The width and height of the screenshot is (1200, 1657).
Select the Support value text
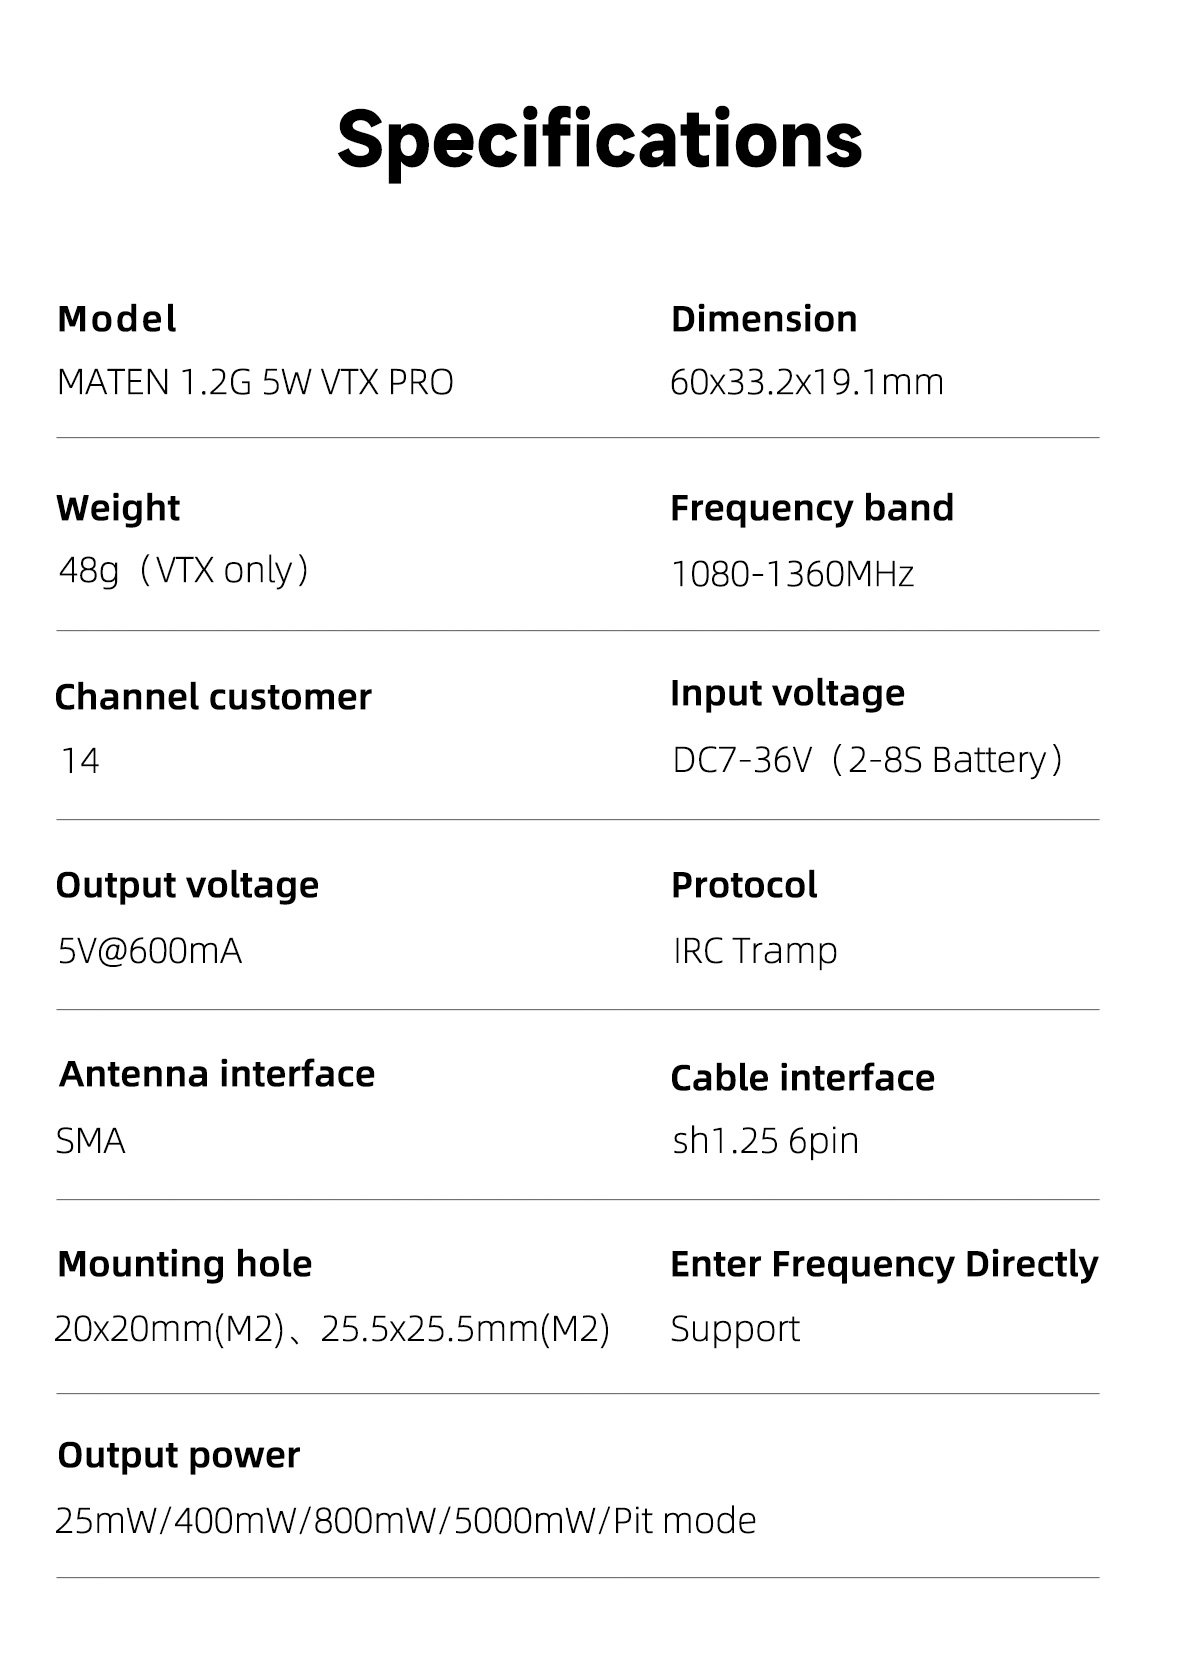(x=735, y=1329)
